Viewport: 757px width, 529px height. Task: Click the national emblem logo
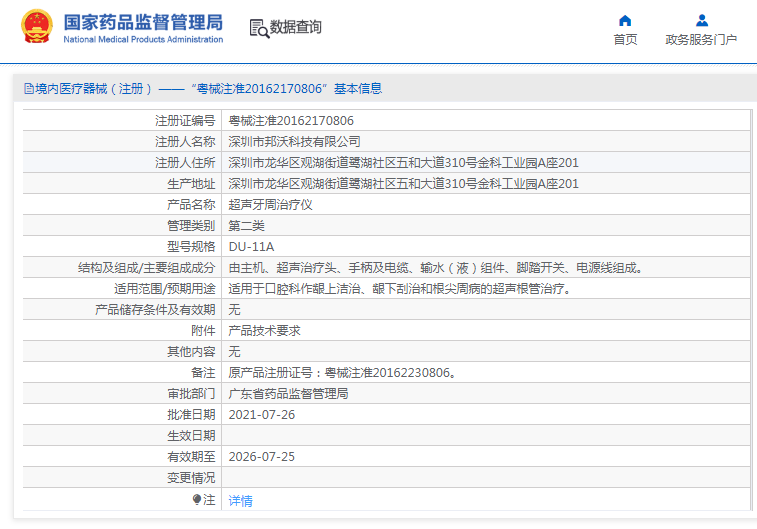tap(37, 27)
